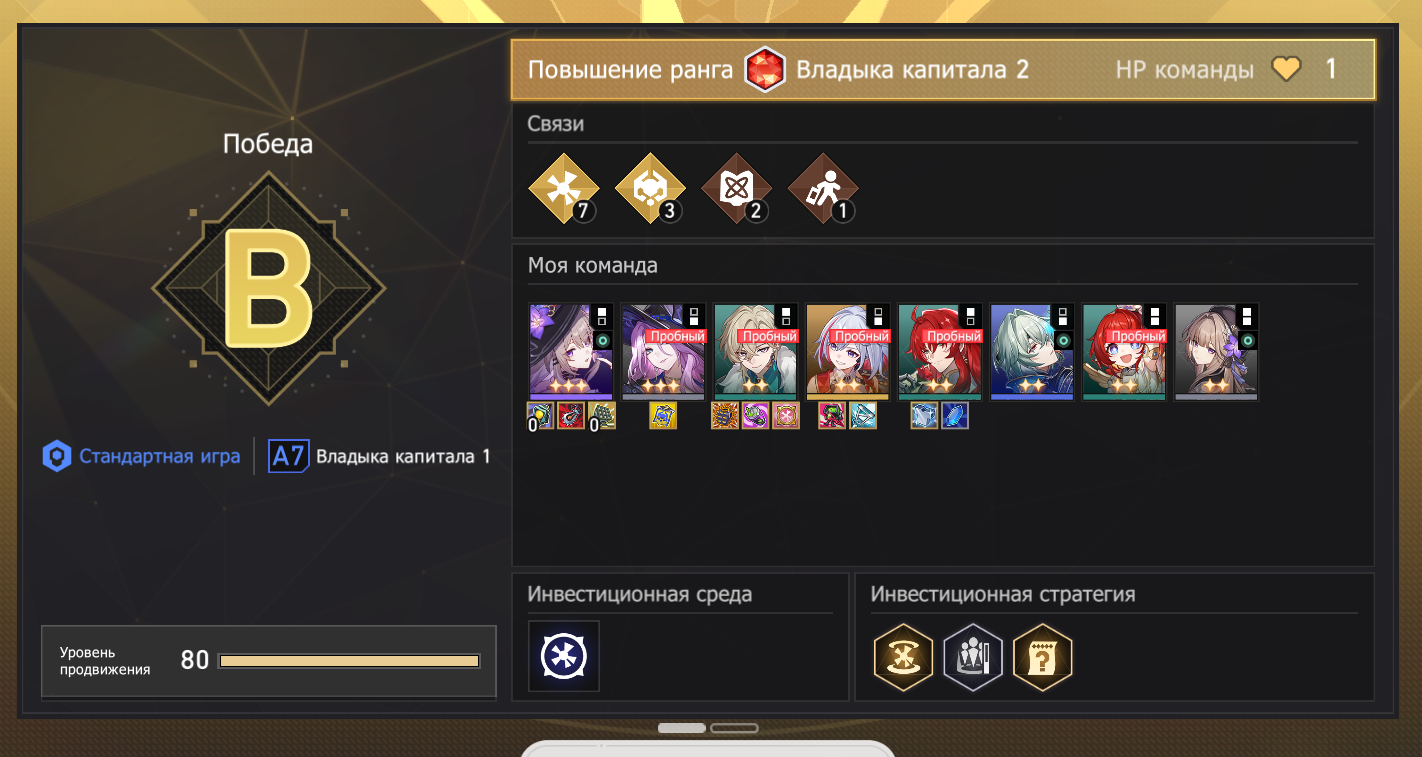Open the question-mark receipt strategy icon

coord(1043,657)
